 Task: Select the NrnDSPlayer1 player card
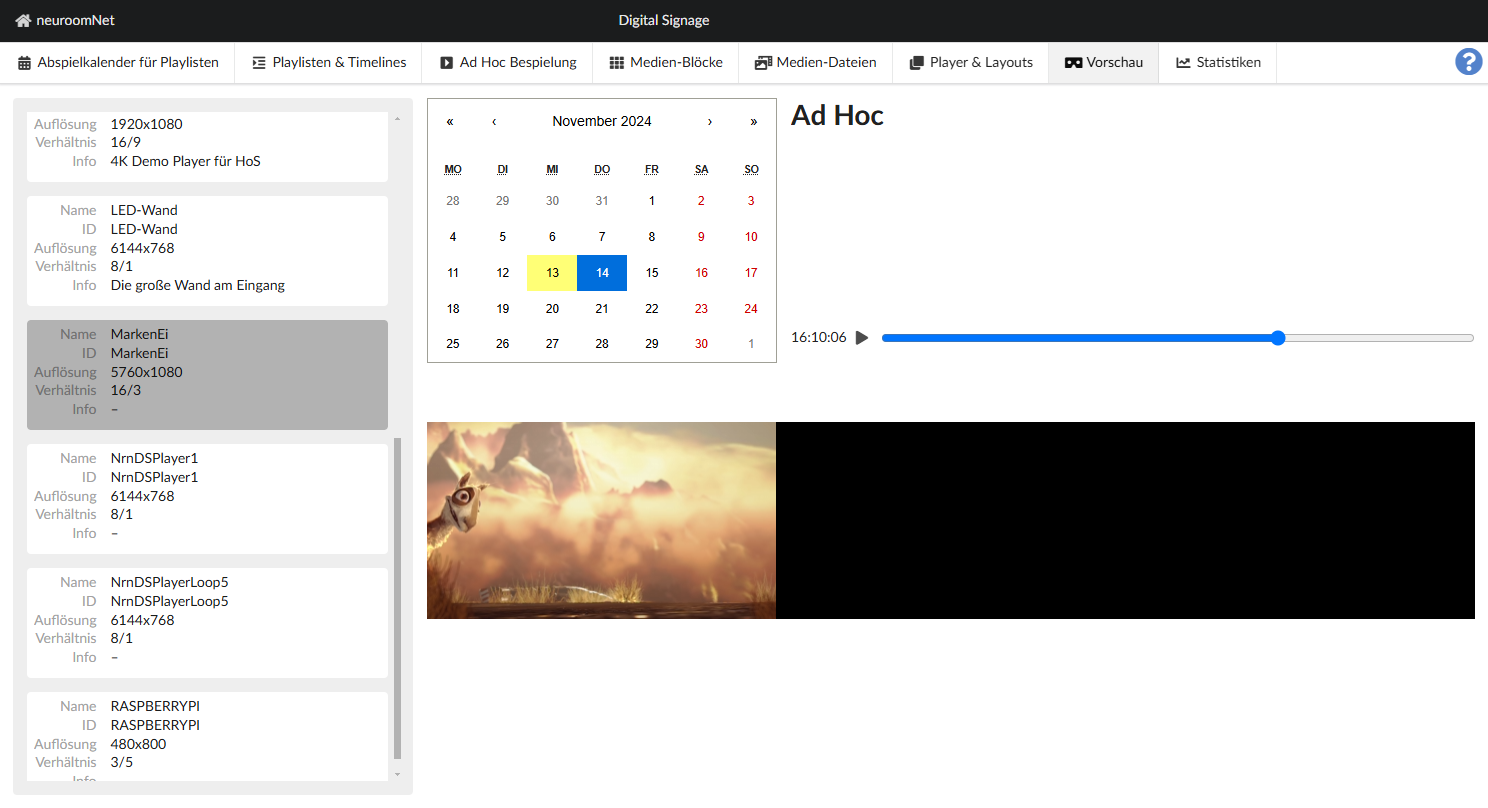pyautogui.click(x=207, y=498)
